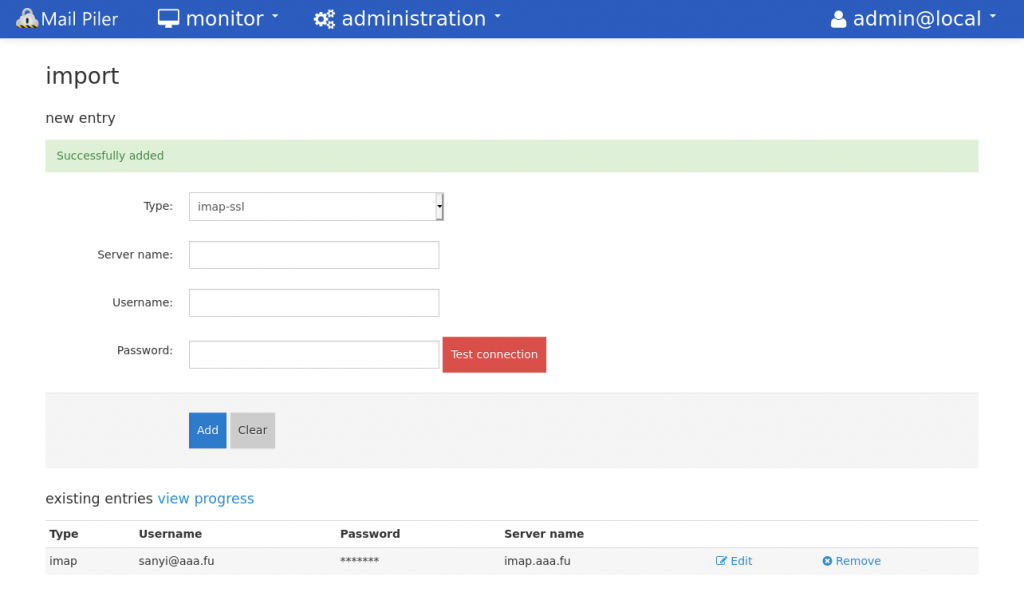The width and height of the screenshot is (1024, 608).
Task: Click the administration gears icon
Action: tap(324, 19)
